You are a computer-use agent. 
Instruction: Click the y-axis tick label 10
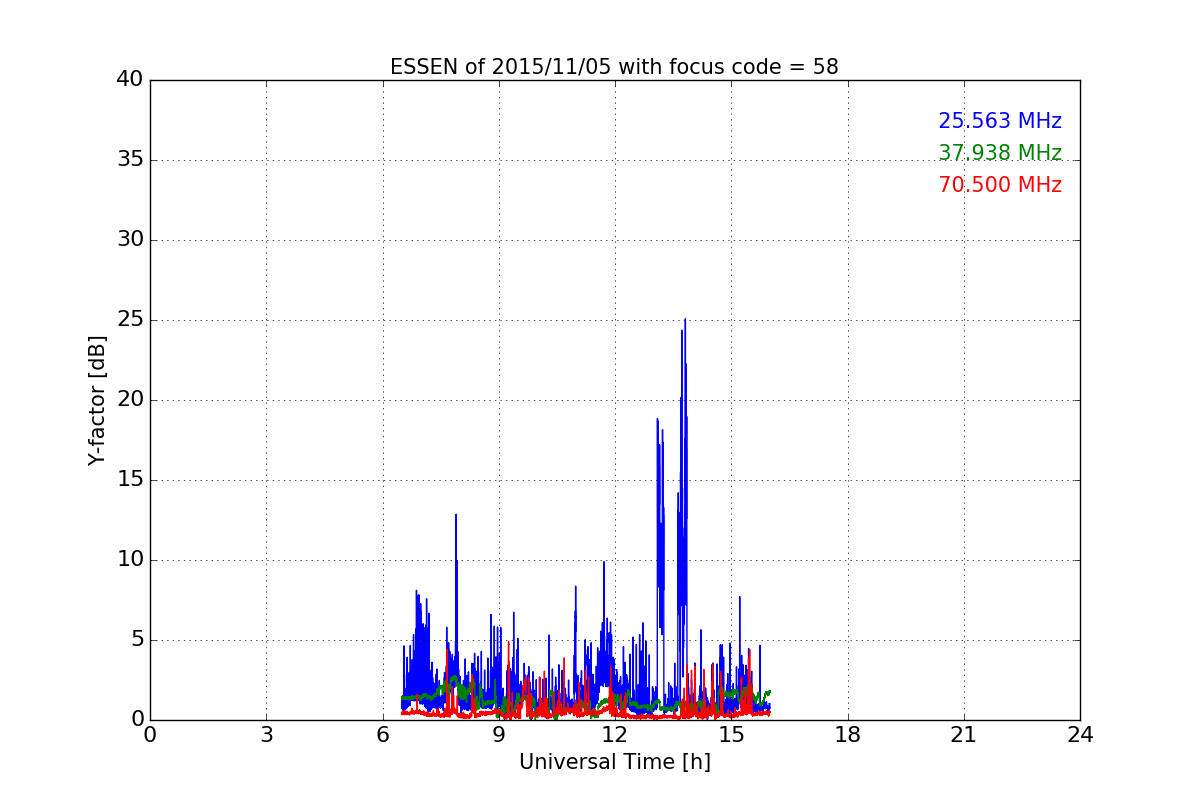[130, 560]
